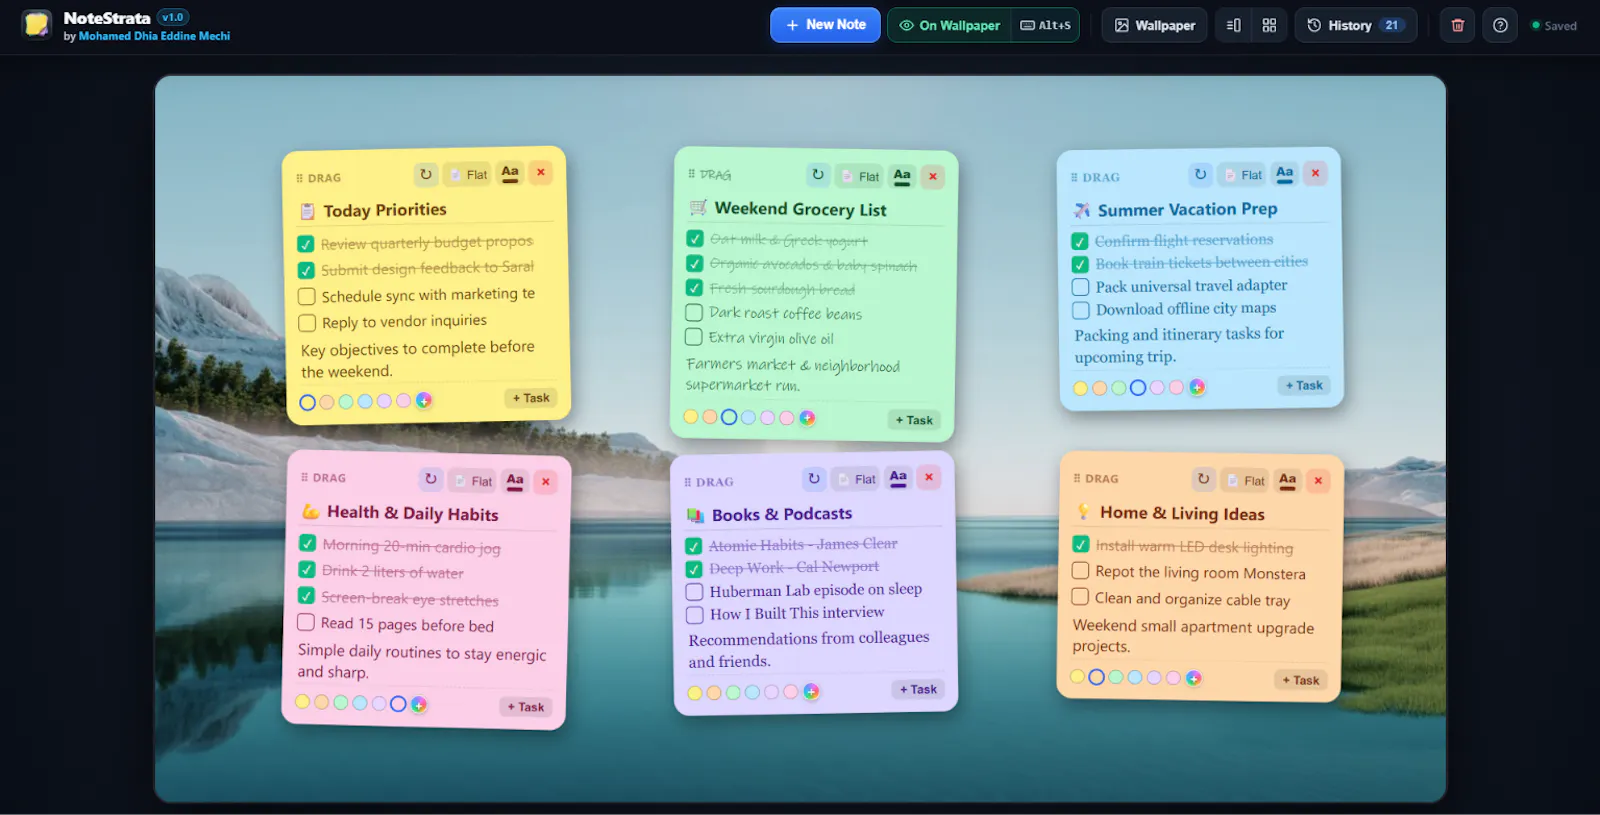Toggle Flat style on Summer Vacation Prep
The height and width of the screenshot is (815, 1600).
coord(1244,175)
